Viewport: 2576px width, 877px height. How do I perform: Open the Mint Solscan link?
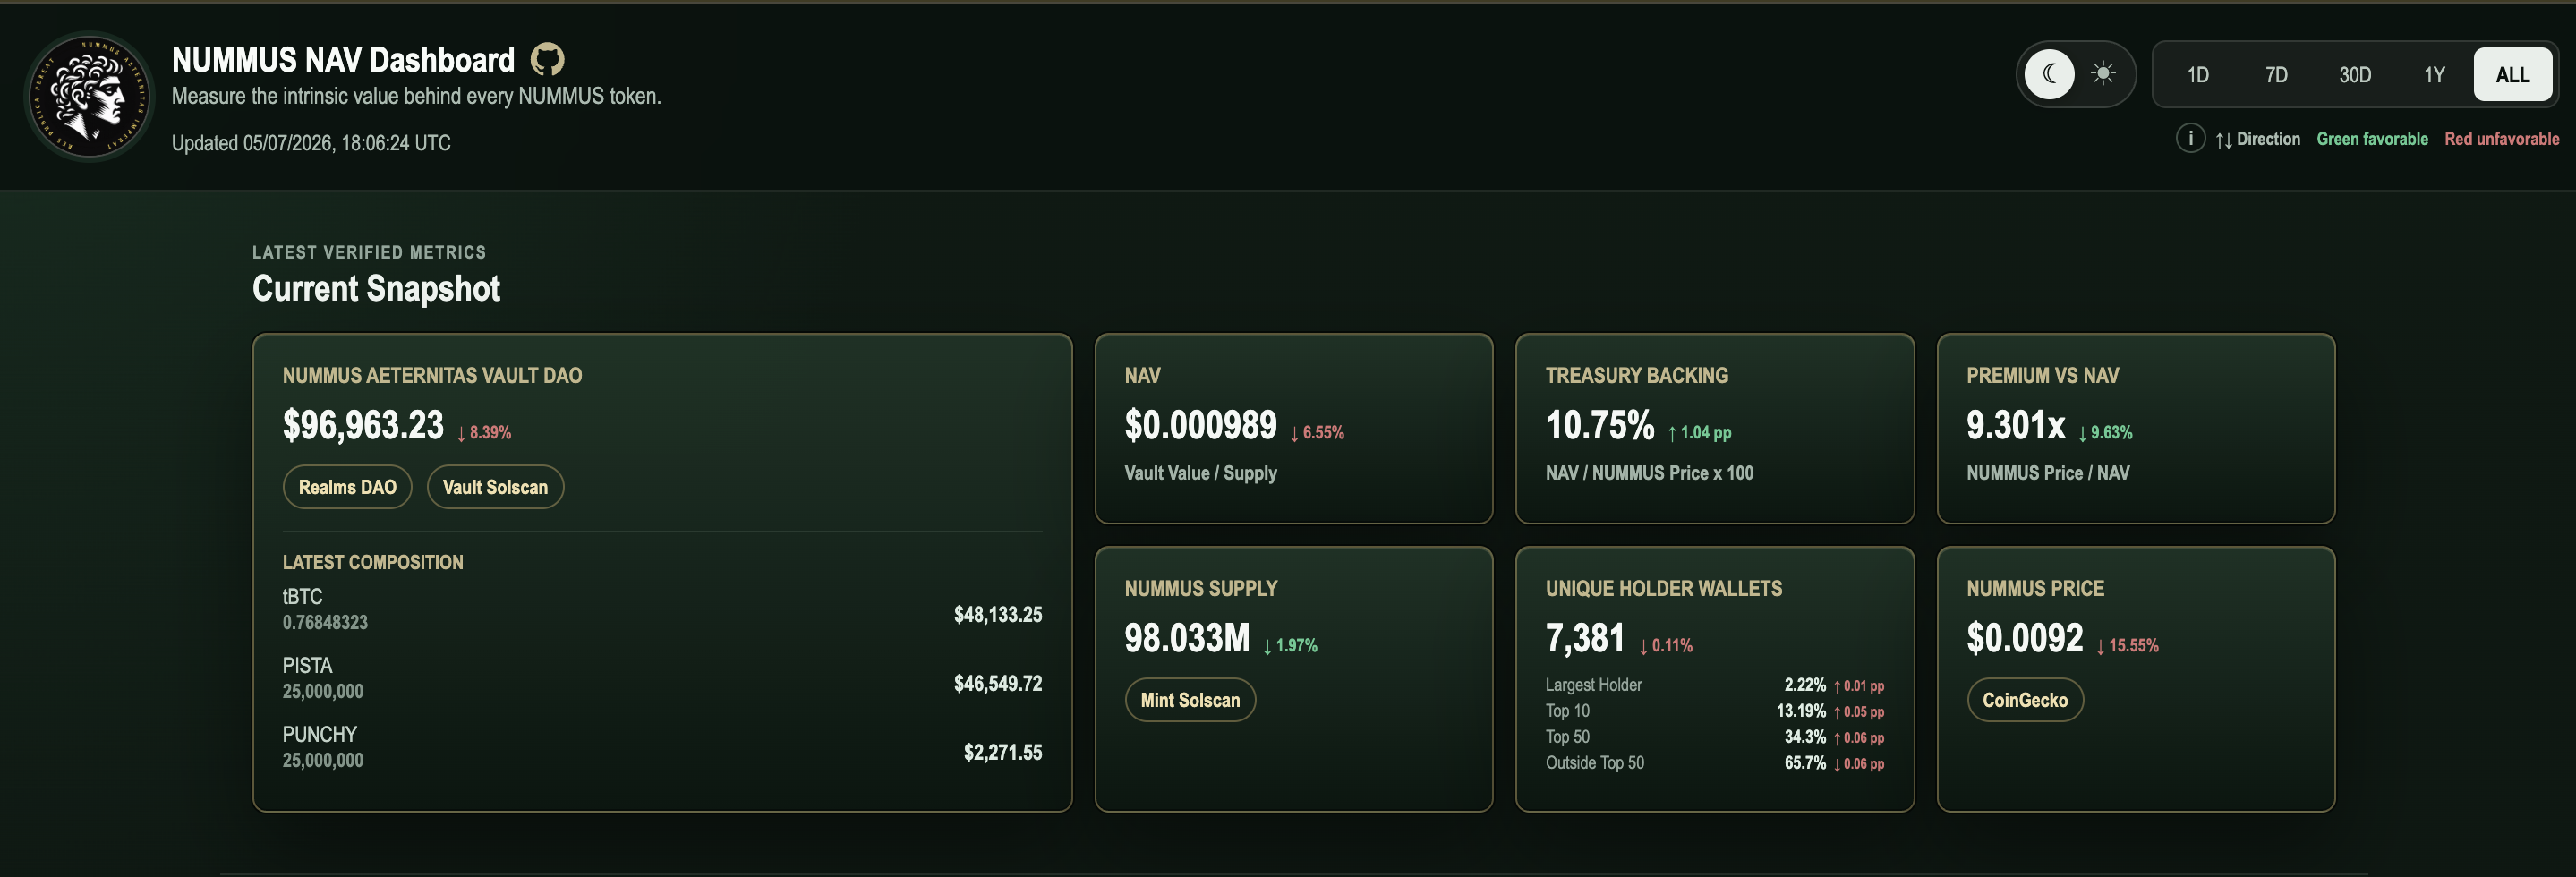click(1190, 700)
